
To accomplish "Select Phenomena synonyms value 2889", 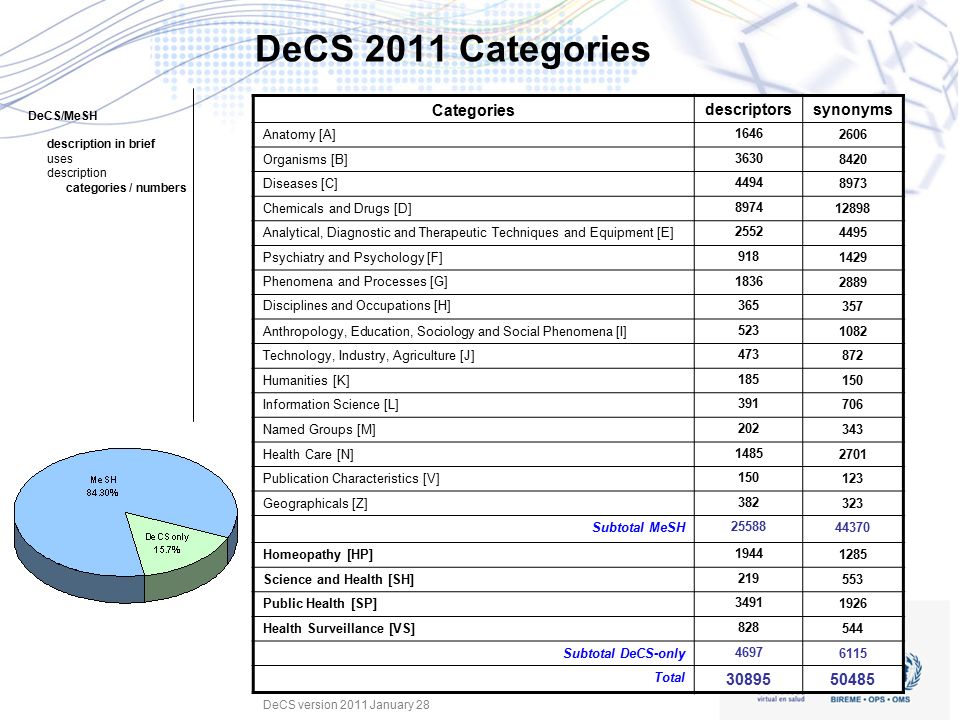I will 852,282.
